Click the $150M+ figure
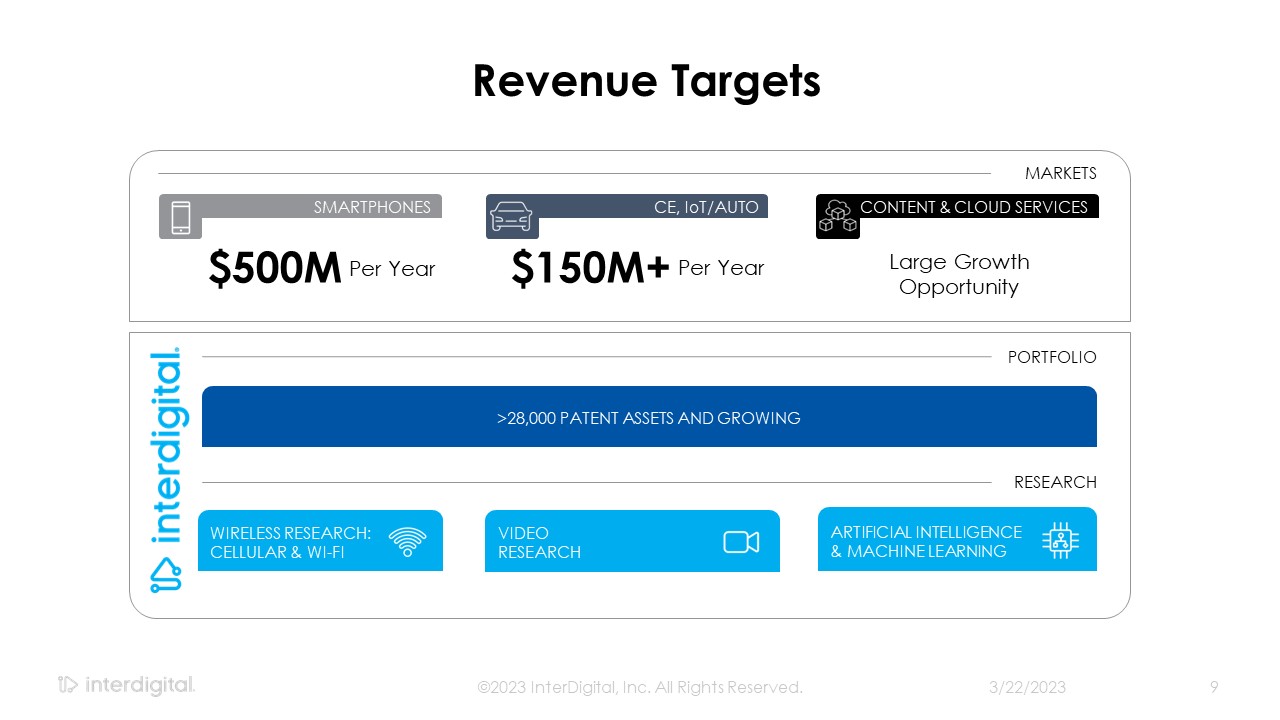This screenshot has height=720, width=1280. point(590,268)
